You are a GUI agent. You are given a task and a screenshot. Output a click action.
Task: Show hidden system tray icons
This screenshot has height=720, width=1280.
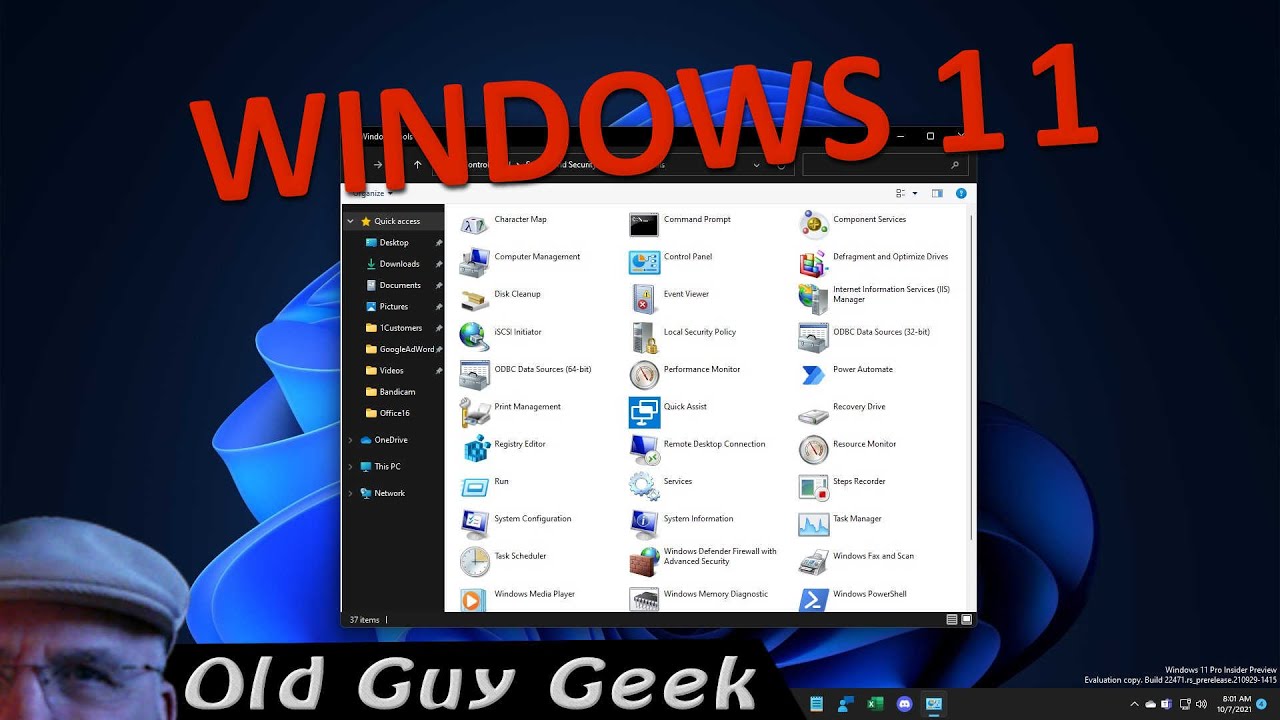(1134, 704)
